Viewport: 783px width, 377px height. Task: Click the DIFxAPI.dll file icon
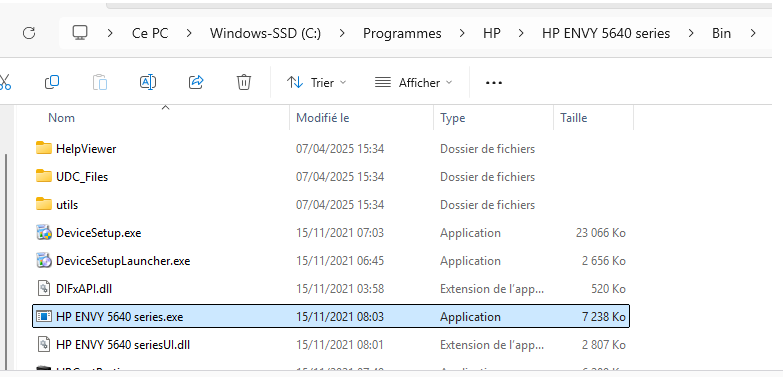coord(44,288)
